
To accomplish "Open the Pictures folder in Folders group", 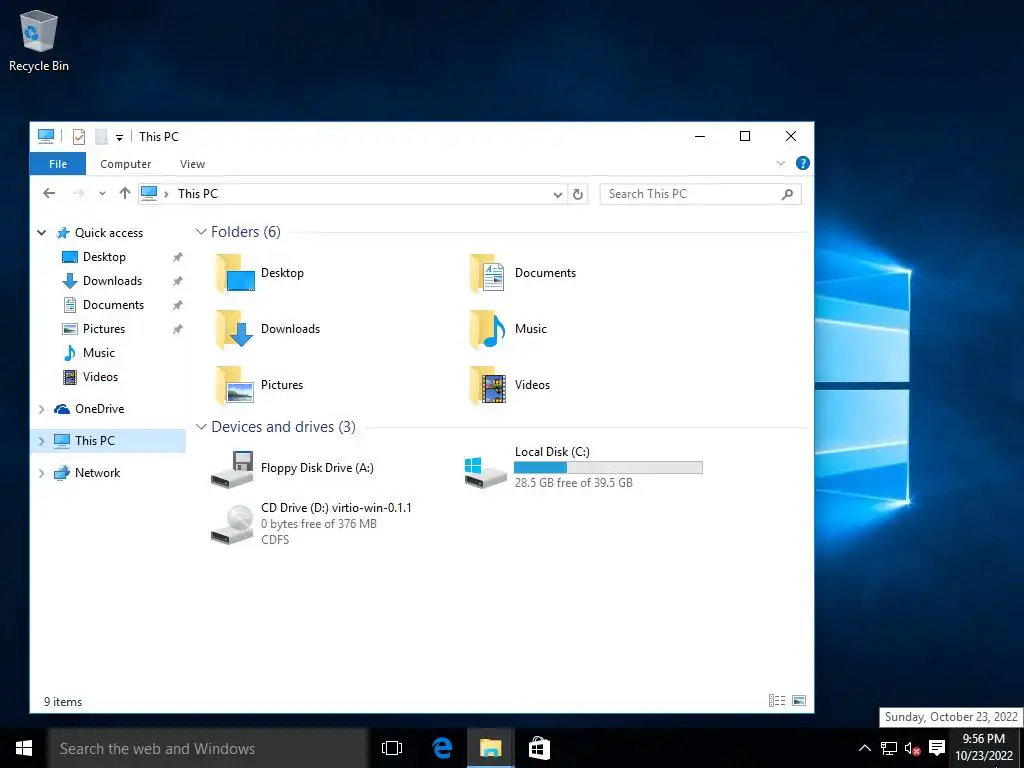I will click(259, 385).
